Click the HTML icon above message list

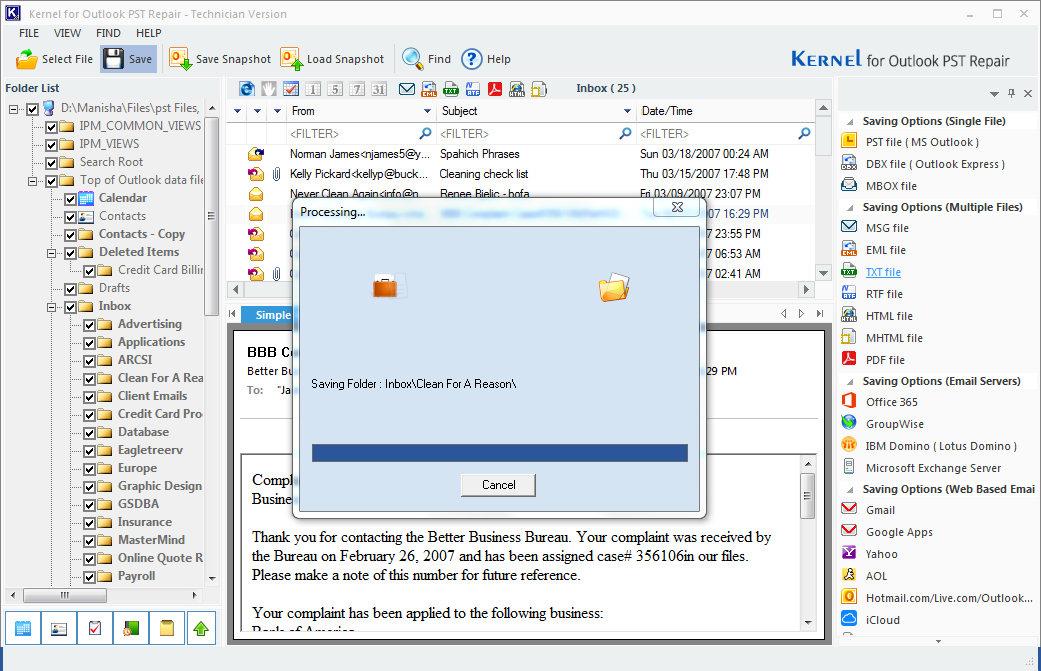pos(517,89)
